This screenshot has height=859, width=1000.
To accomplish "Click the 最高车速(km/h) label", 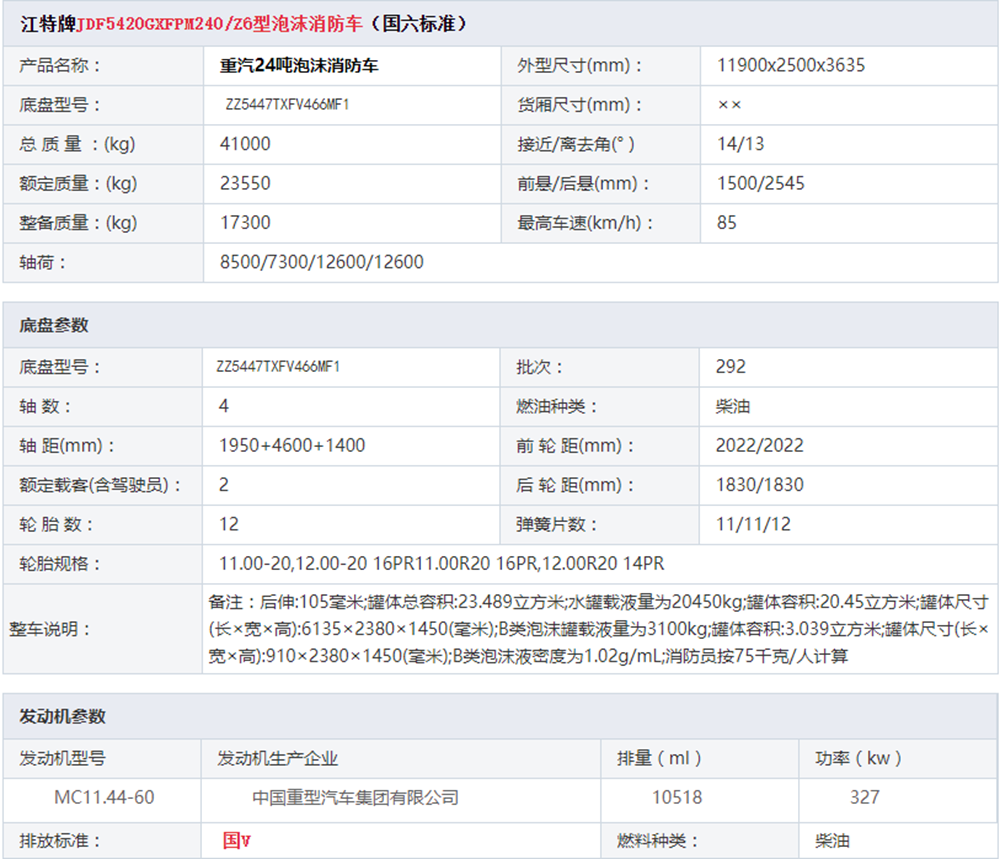I will coord(585,223).
